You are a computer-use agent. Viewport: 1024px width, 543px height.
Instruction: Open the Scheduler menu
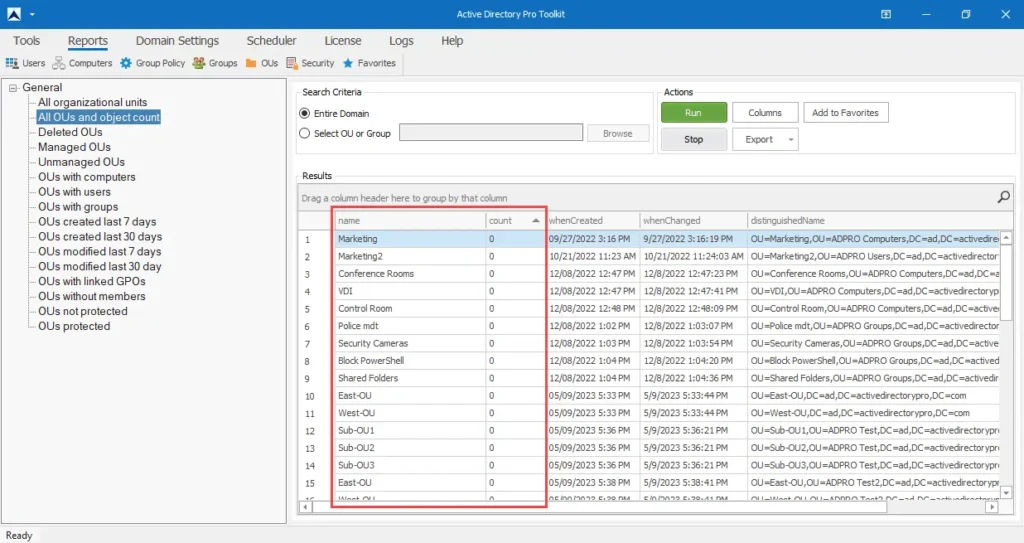pyautogui.click(x=272, y=41)
